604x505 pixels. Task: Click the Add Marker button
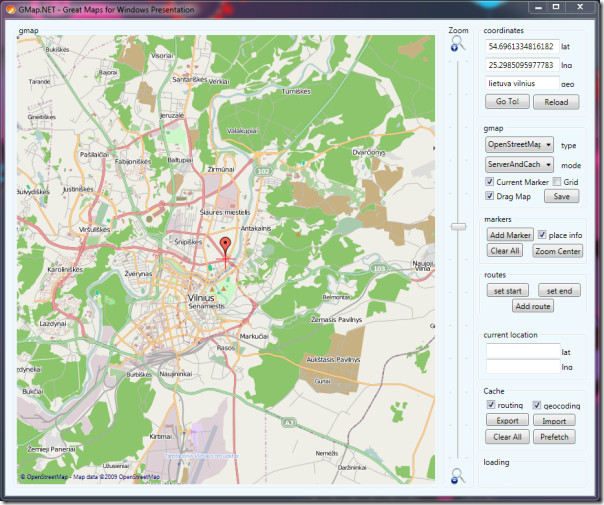510,235
